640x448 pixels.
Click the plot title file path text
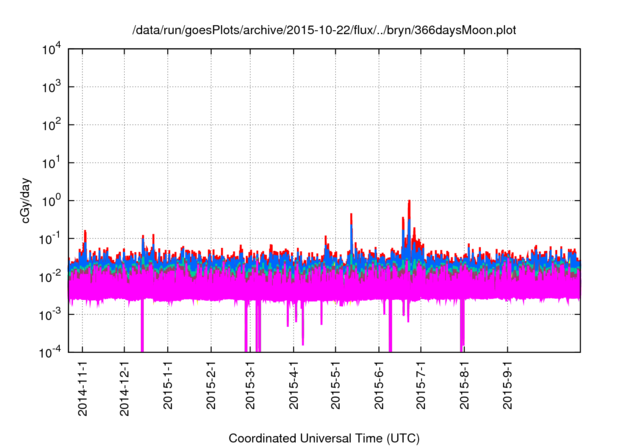tap(319, 30)
